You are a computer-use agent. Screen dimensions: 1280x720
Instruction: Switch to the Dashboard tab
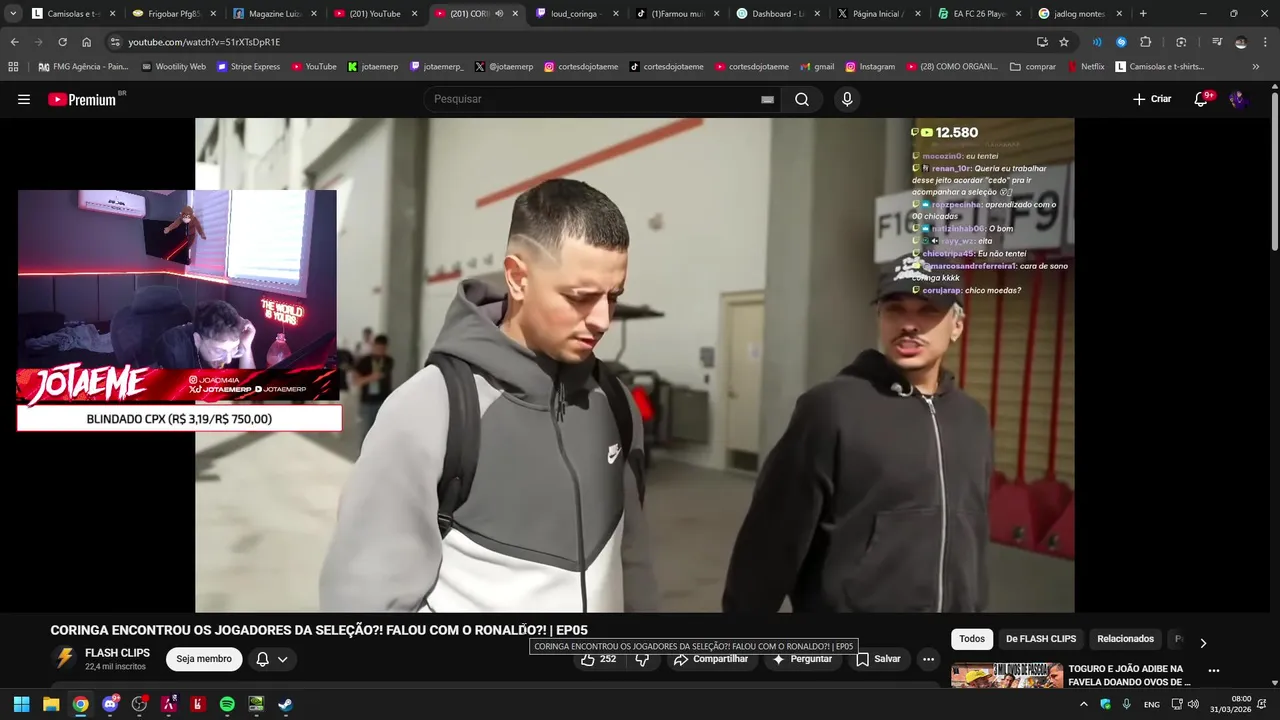(777, 14)
